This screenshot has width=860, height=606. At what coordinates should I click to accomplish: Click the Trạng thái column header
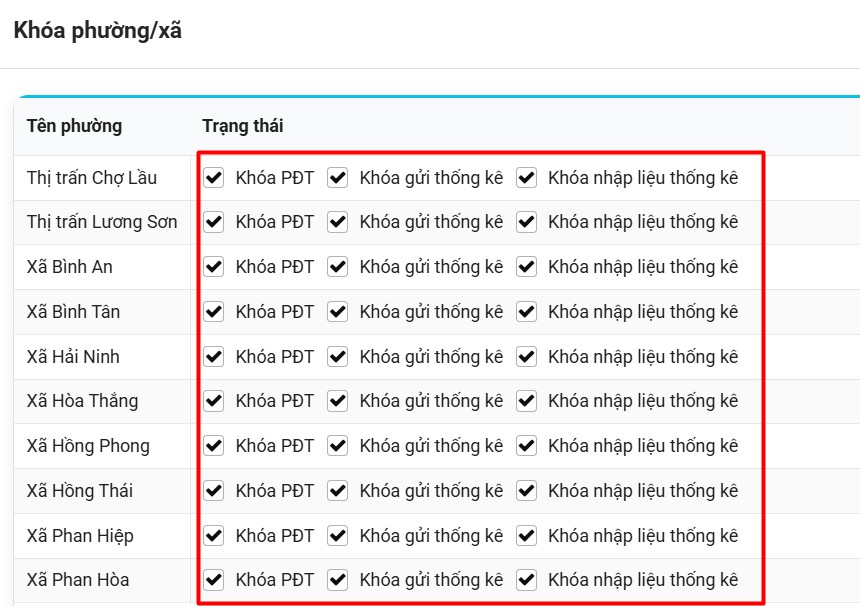[242, 126]
